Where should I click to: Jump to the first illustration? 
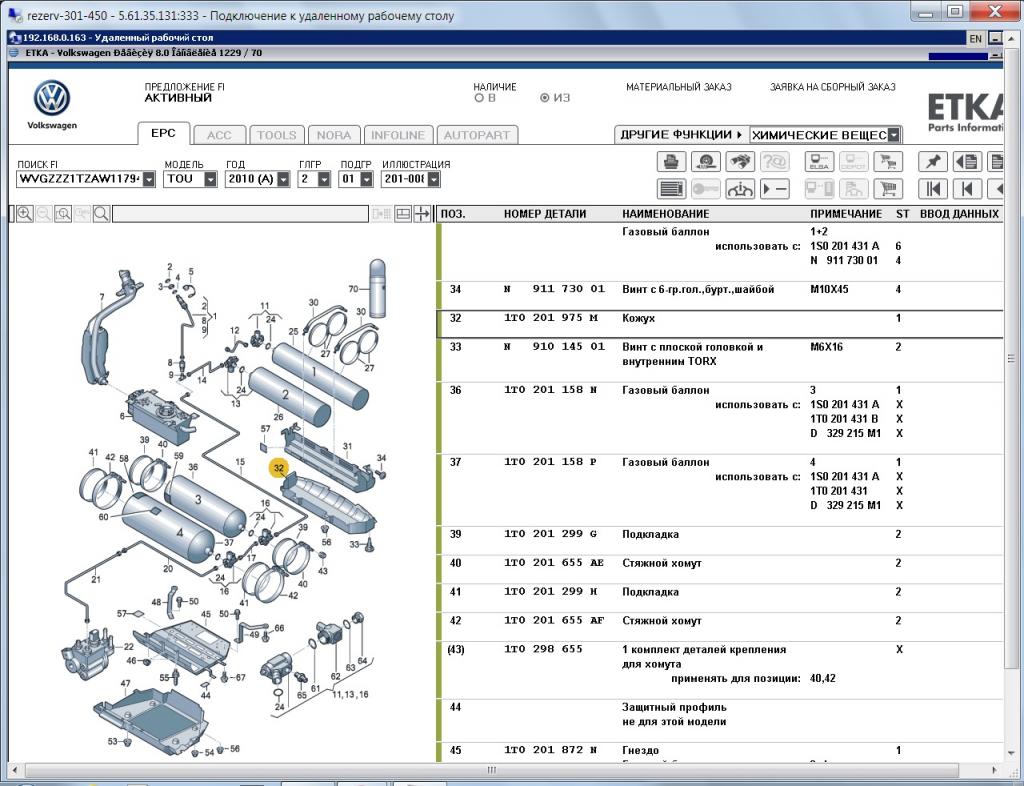tap(933, 189)
